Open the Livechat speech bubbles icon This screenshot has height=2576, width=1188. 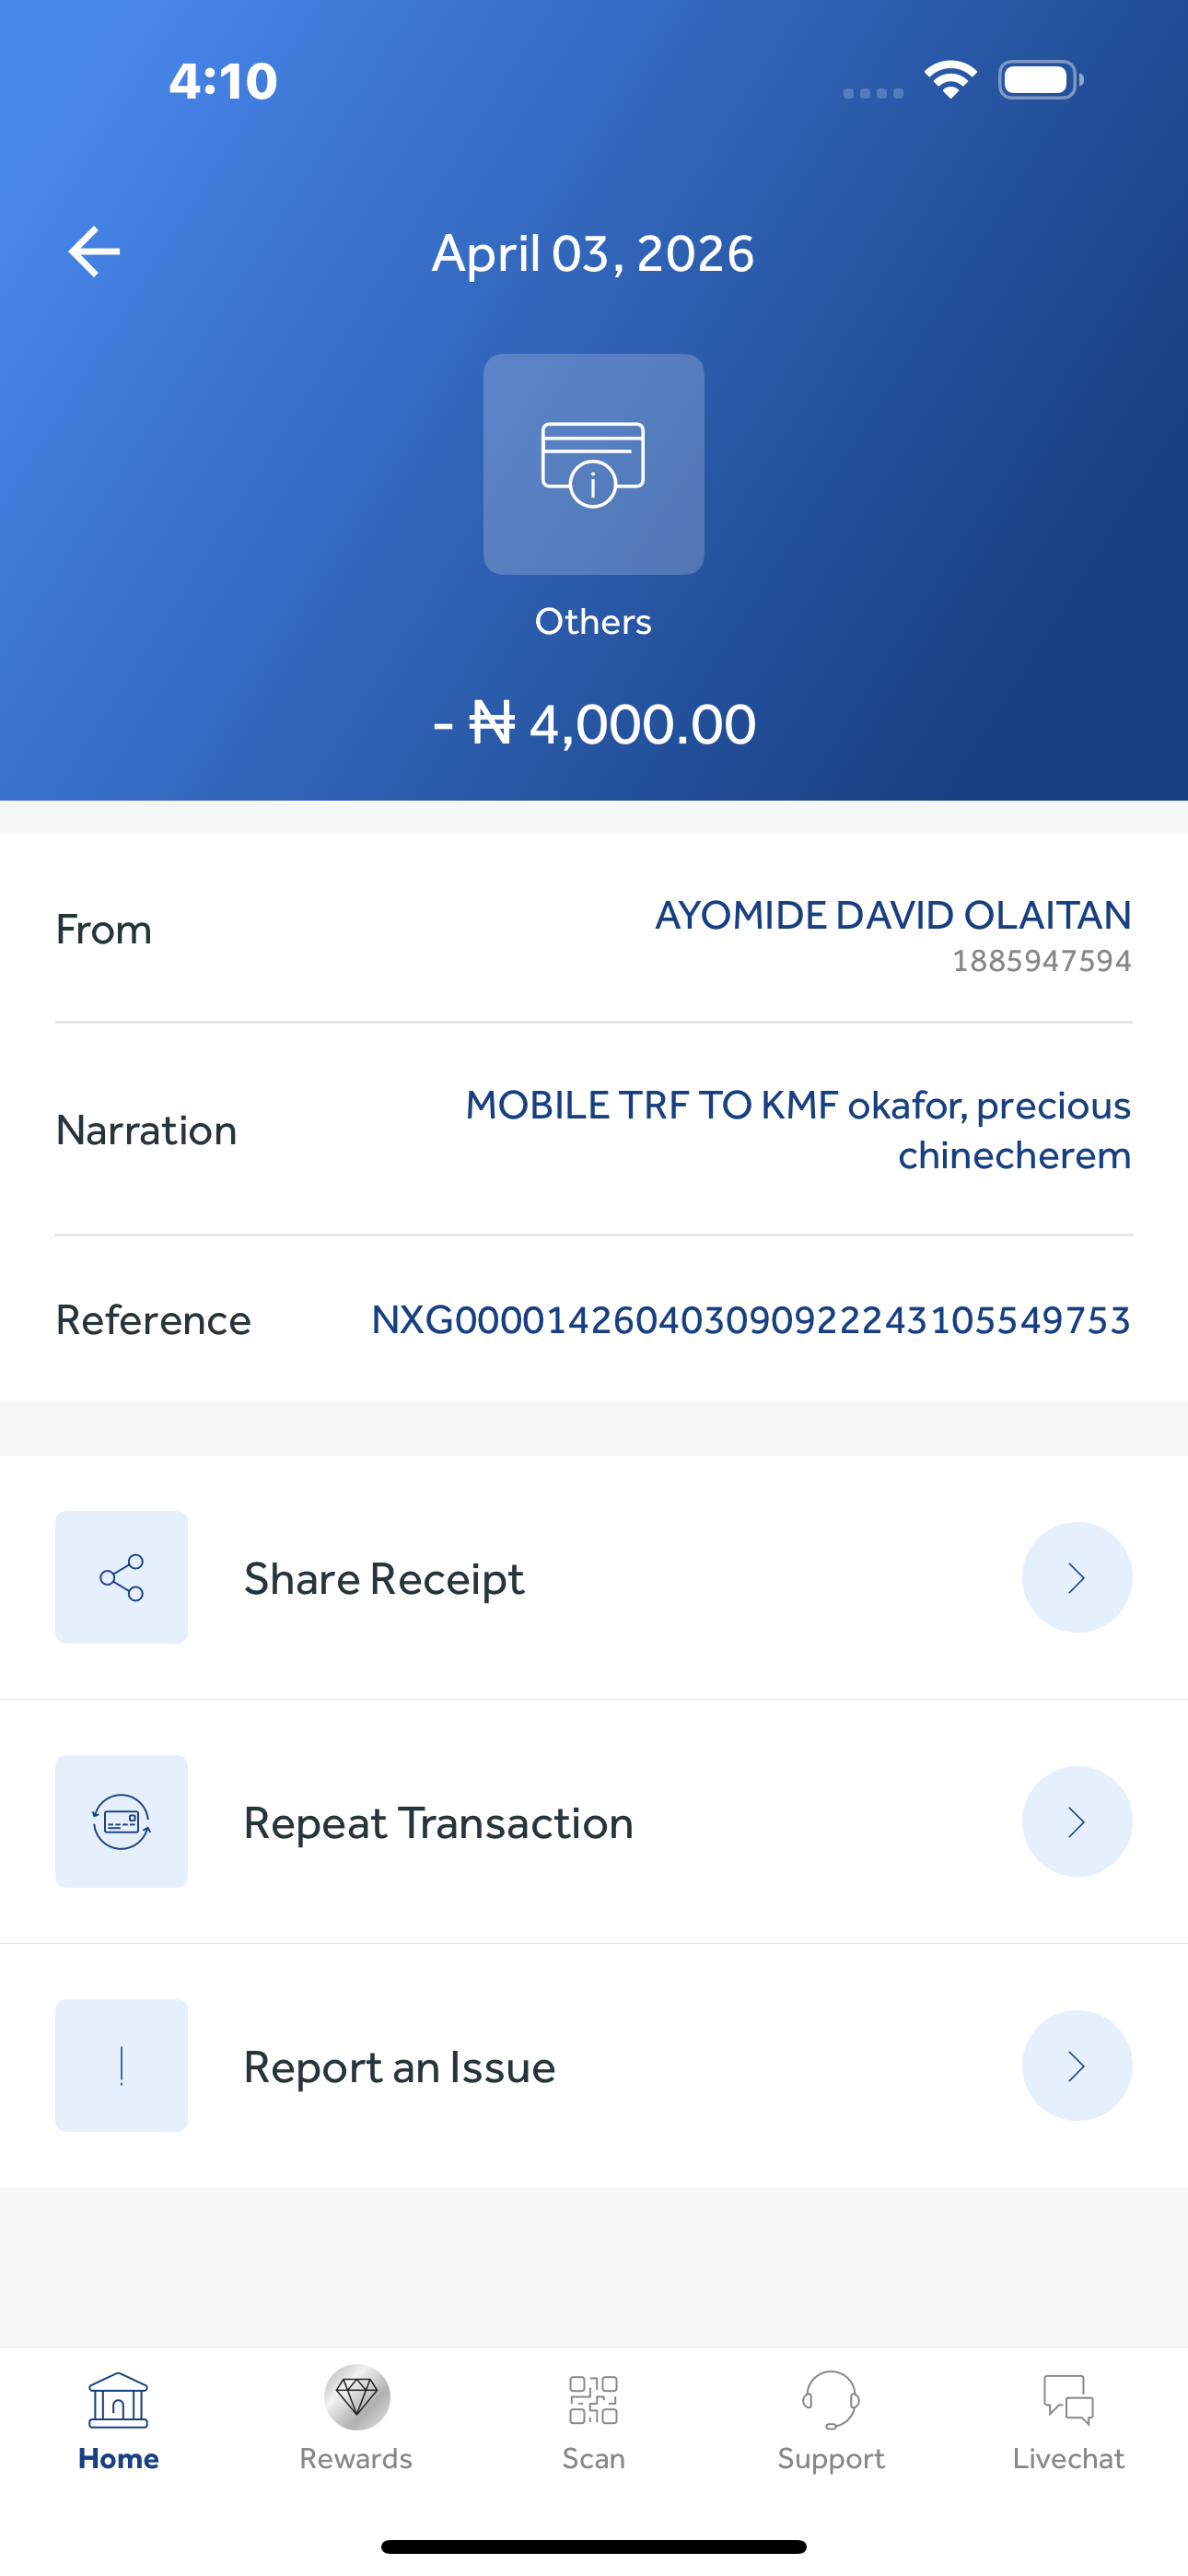[1068, 2399]
